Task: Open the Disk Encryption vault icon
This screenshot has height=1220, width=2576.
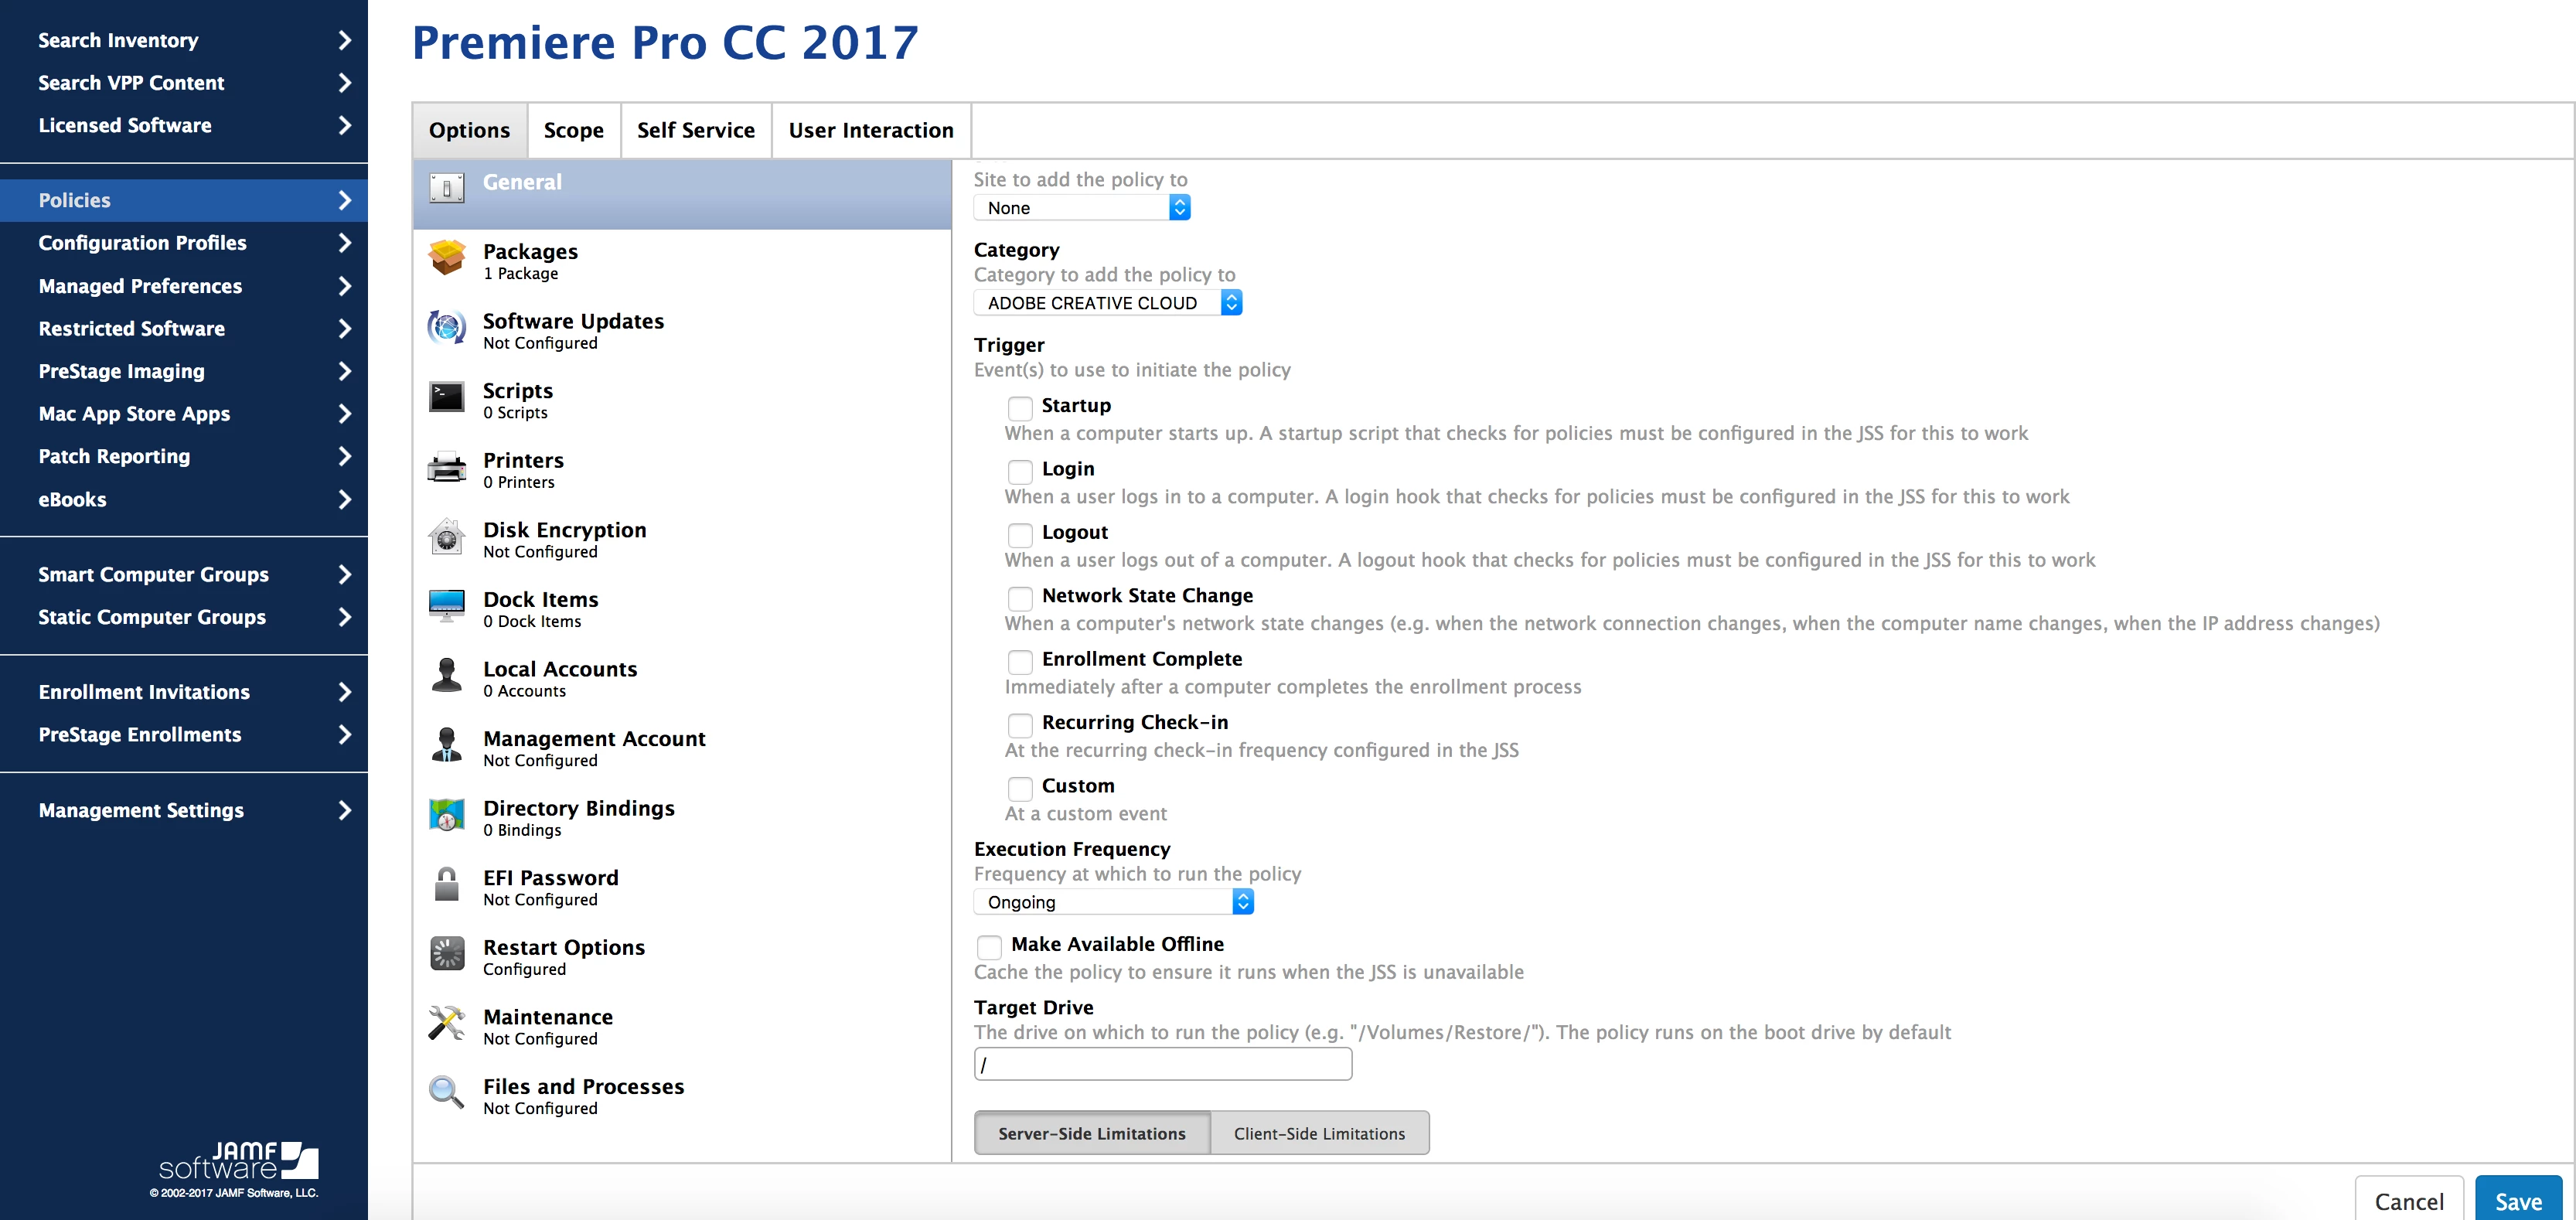Action: (x=446, y=537)
